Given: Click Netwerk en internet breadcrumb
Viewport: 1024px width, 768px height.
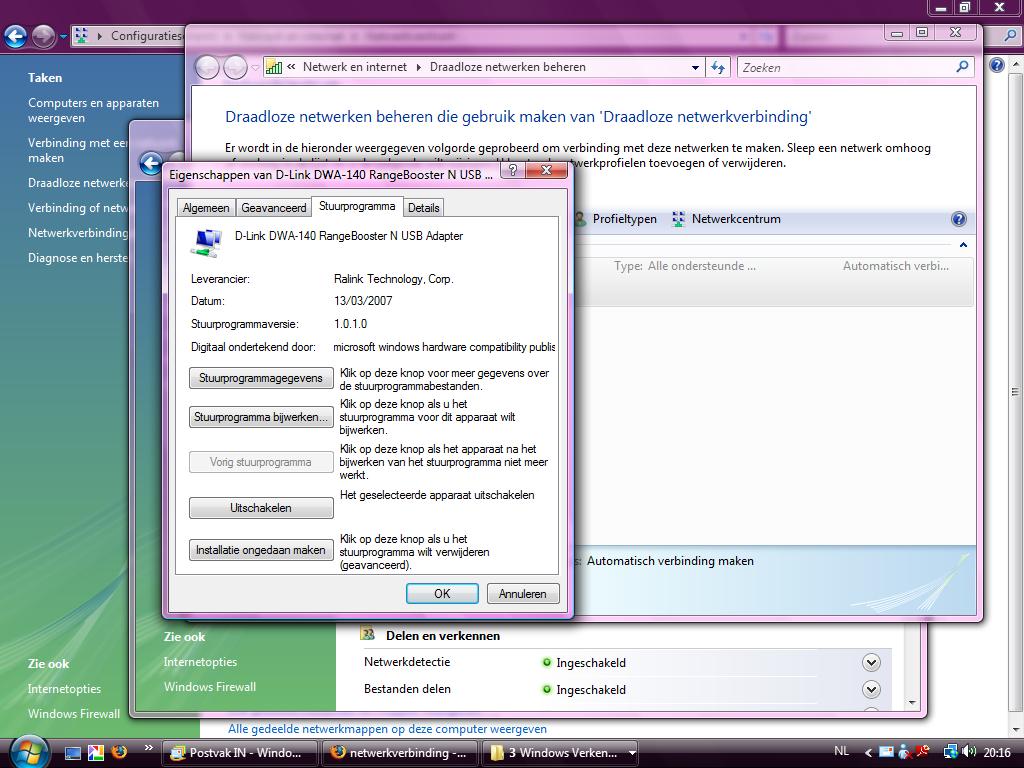Looking at the screenshot, I should 355,67.
